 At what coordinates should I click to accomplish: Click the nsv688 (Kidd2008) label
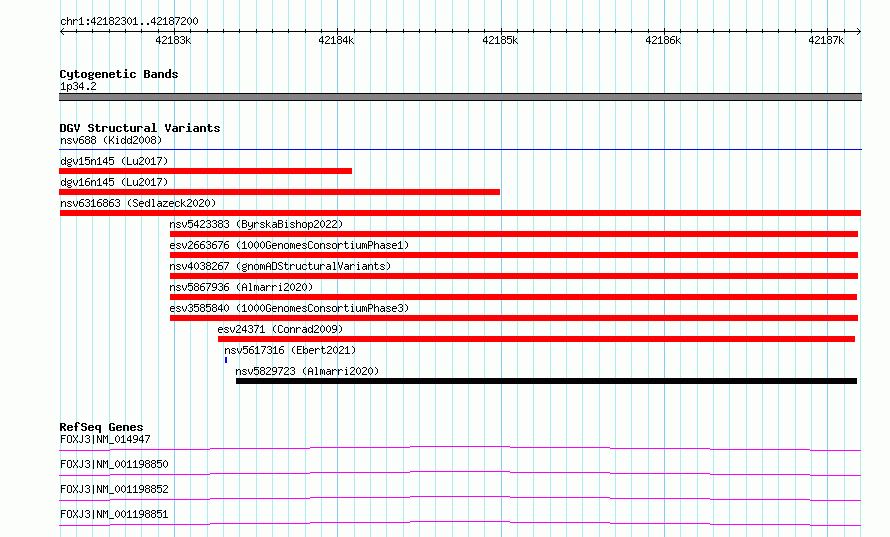coord(111,140)
